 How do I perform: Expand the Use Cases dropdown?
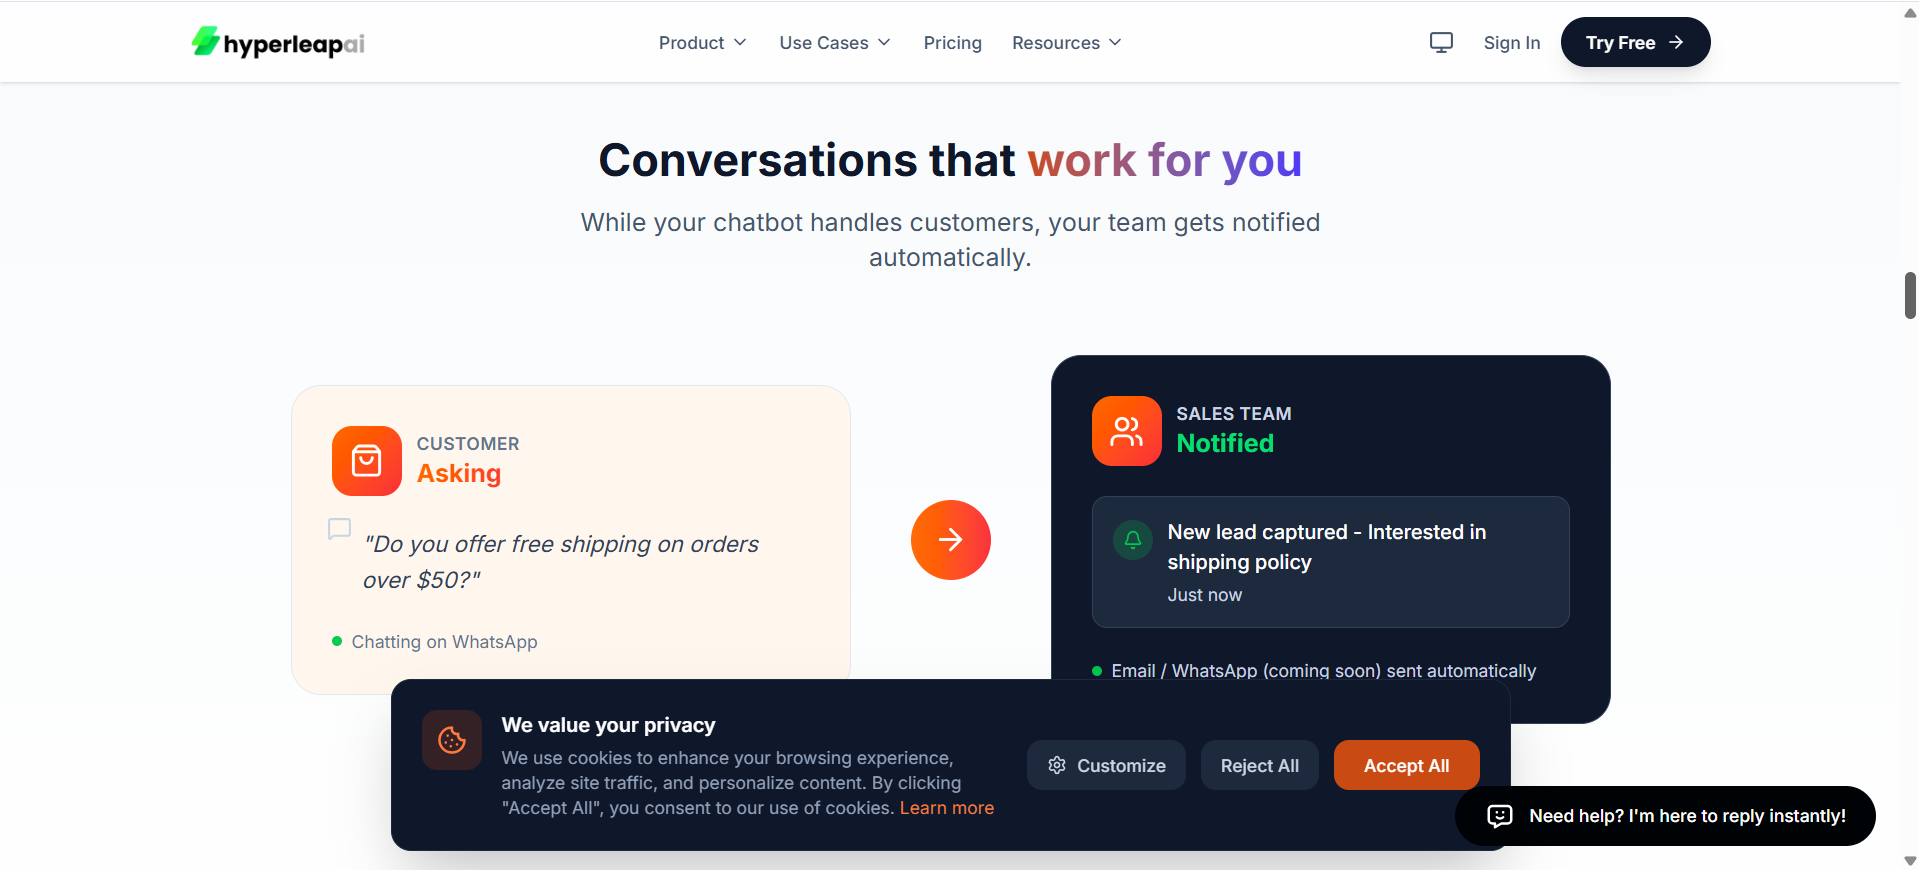pos(835,43)
